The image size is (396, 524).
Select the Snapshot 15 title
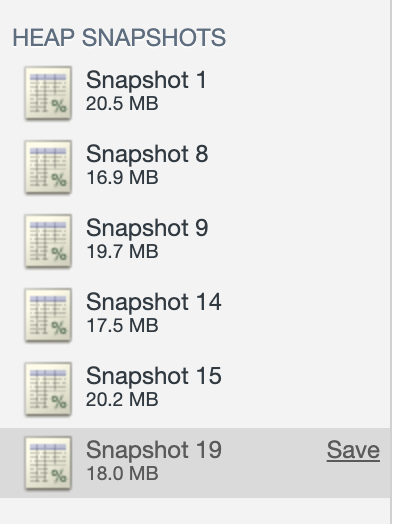click(154, 376)
